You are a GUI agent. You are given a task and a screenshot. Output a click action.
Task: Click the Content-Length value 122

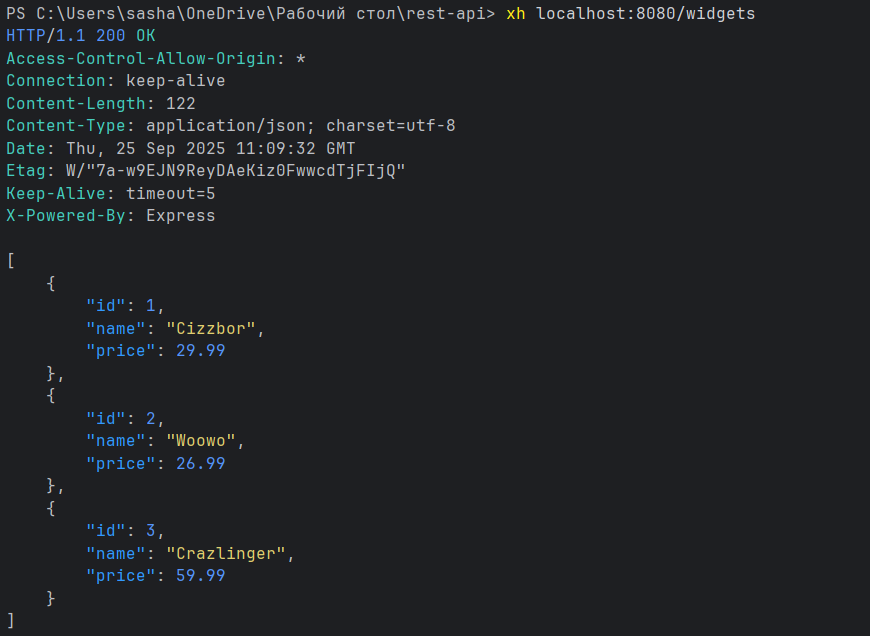[x=181, y=103]
